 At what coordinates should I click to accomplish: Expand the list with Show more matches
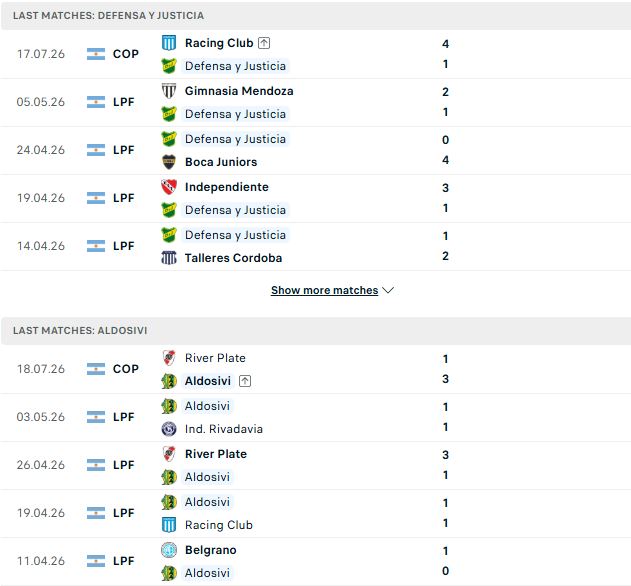[x=324, y=290]
